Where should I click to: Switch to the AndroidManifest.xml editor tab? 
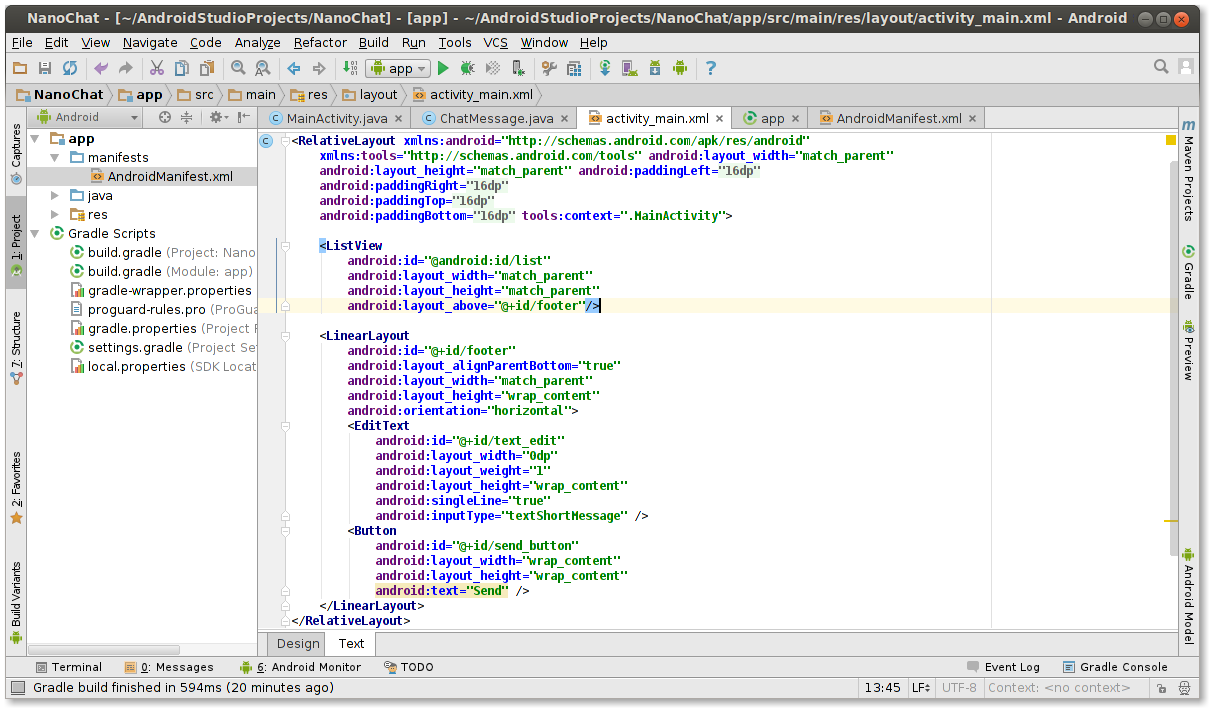point(898,118)
